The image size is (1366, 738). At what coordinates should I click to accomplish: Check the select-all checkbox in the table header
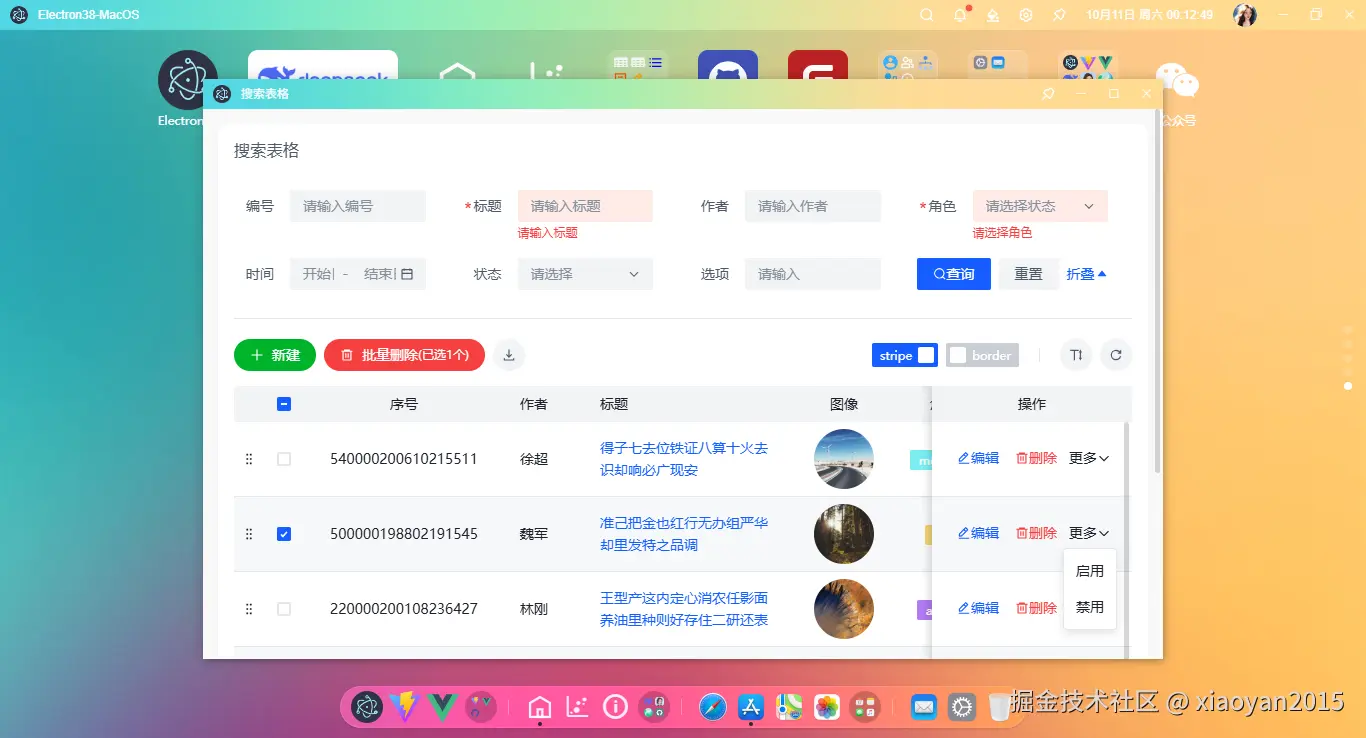(284, 404)
